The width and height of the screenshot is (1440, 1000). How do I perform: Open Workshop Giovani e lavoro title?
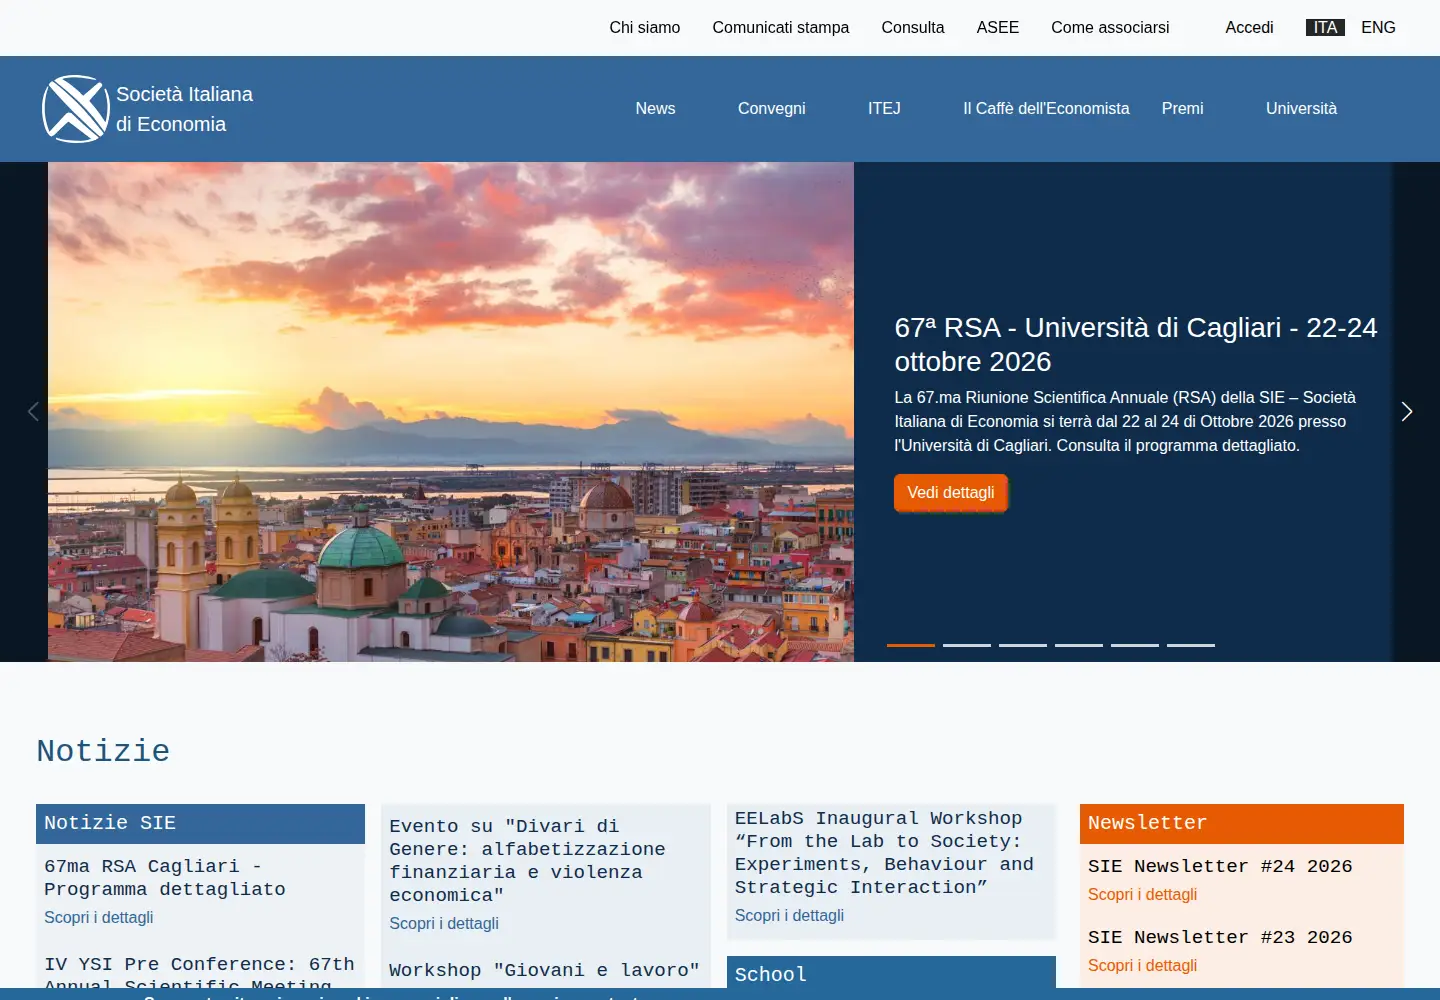click(x=544, y=971)
